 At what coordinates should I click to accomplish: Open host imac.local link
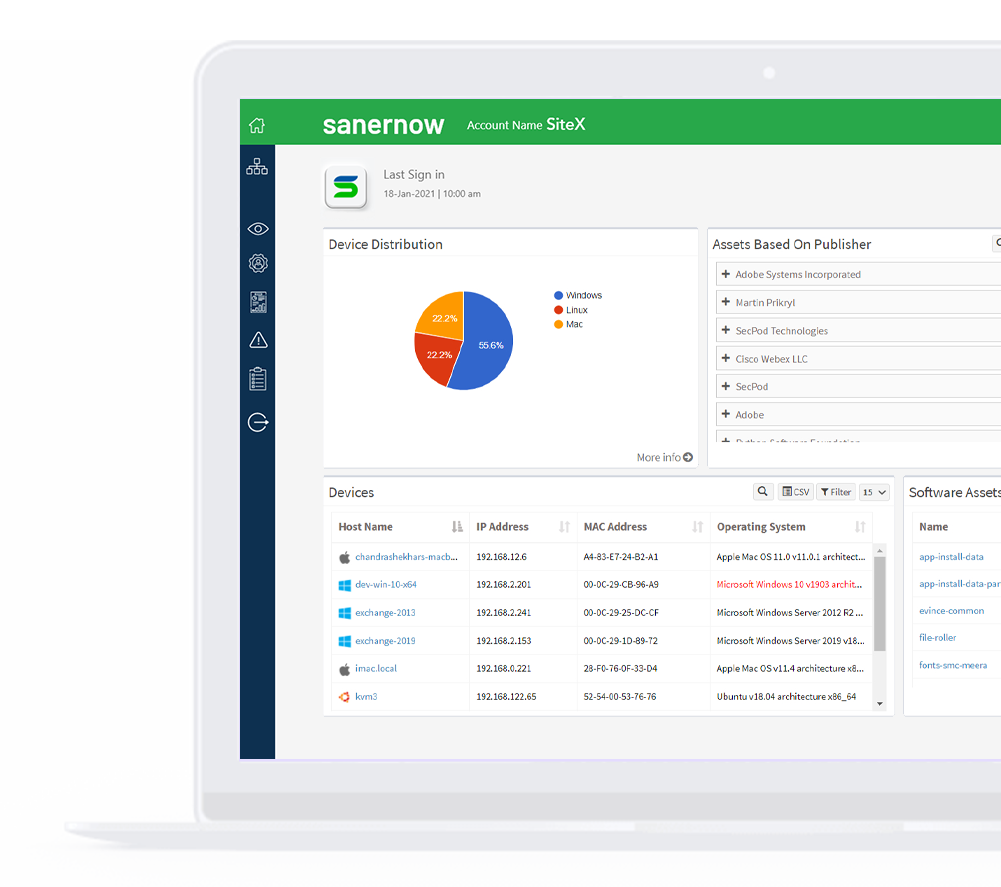(376, 669)
